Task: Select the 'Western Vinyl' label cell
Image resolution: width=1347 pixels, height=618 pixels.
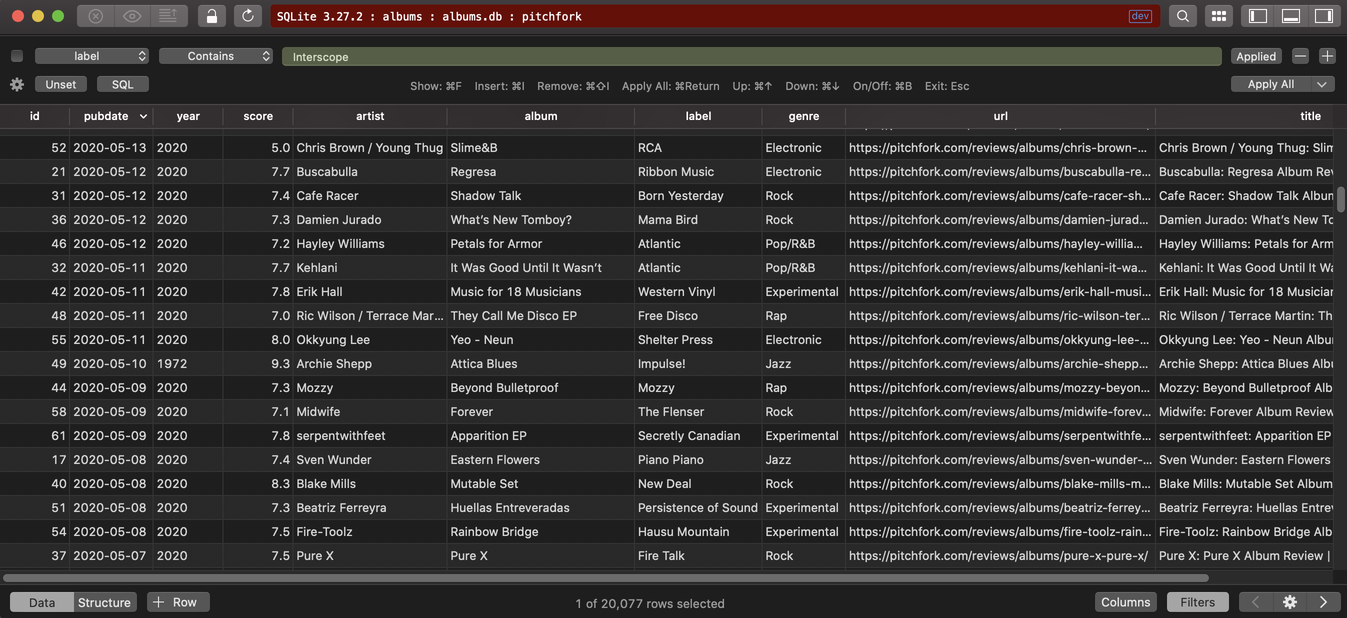Action: click(698, 291)
